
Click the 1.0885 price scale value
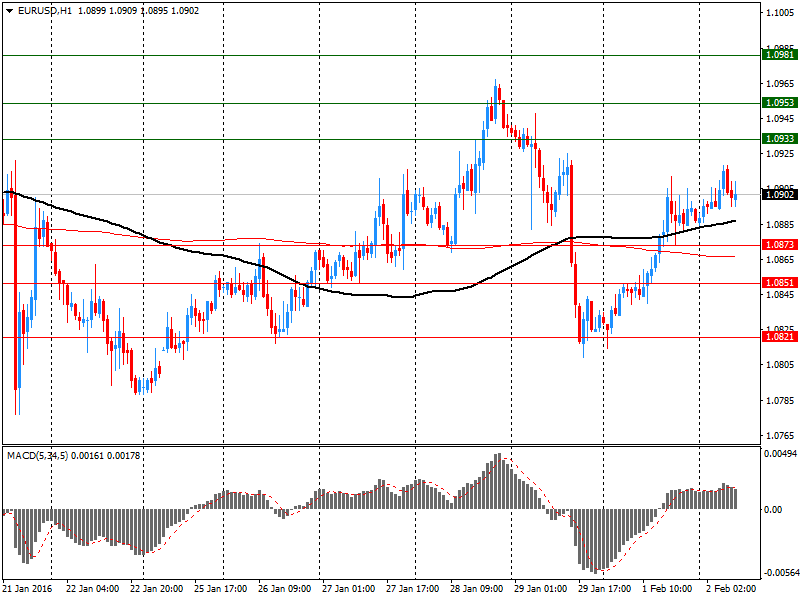[x=780, y=224]
